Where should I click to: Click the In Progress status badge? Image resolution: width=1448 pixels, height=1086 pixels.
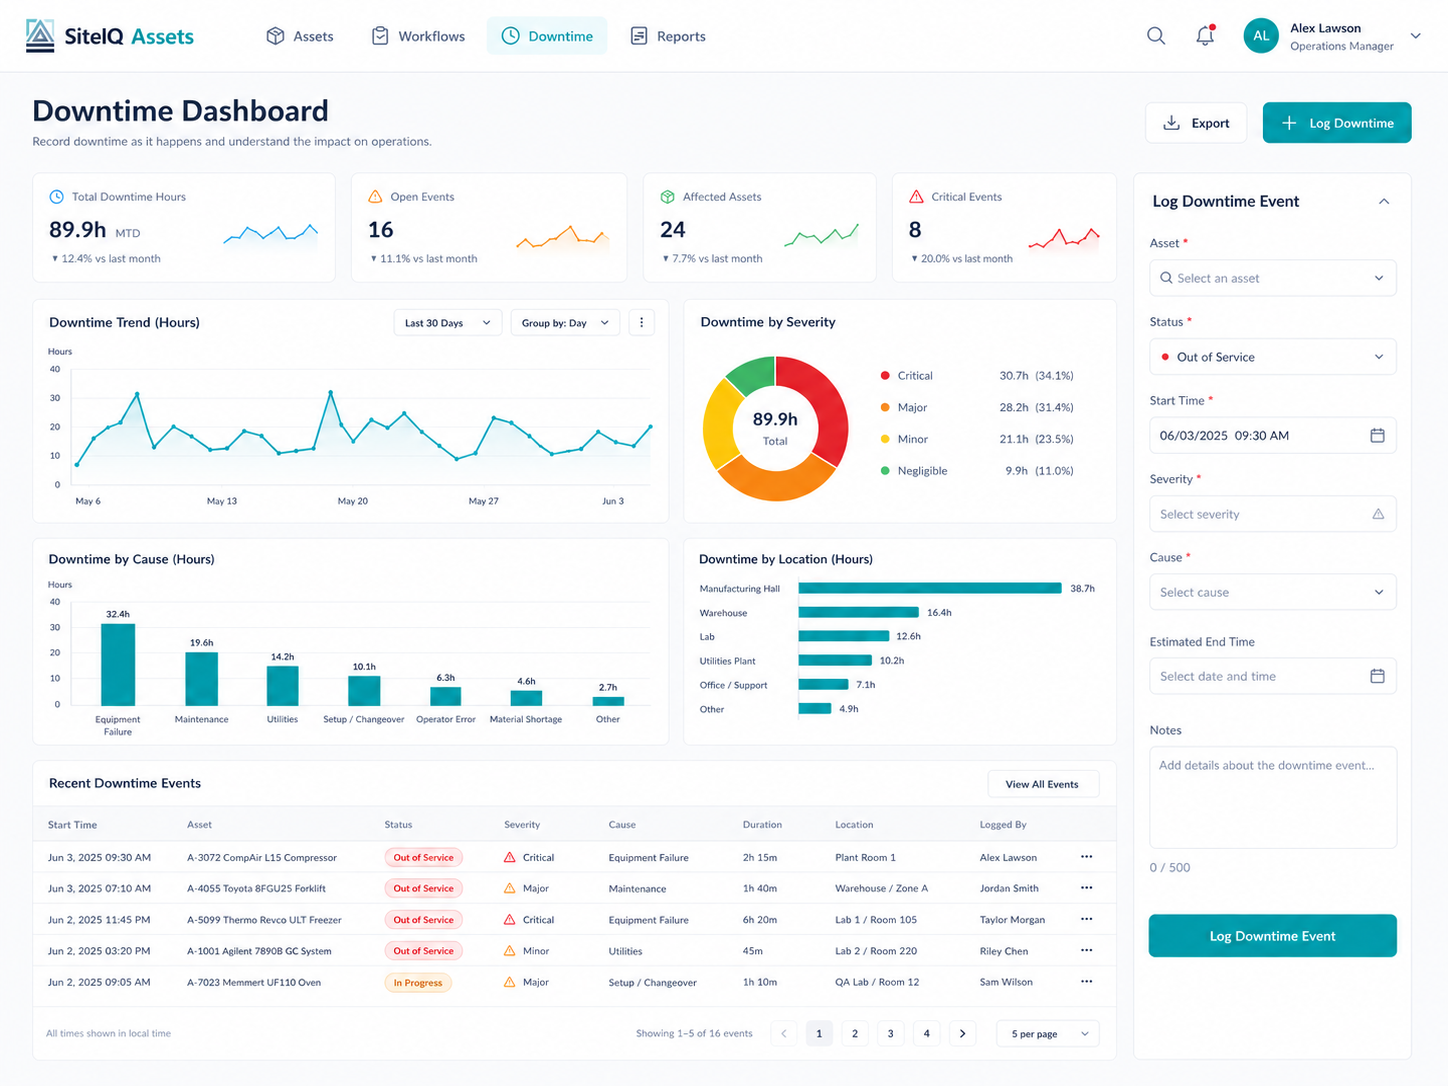pyautogui.click(x=418, y=982)
